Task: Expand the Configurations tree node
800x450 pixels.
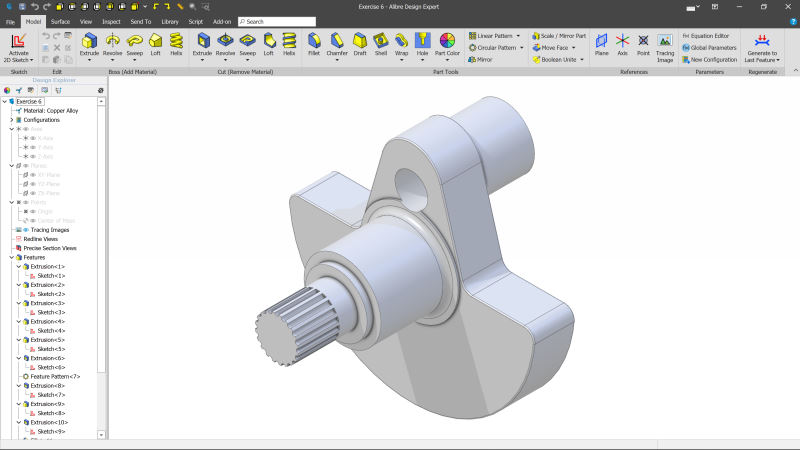Action: 11,120
